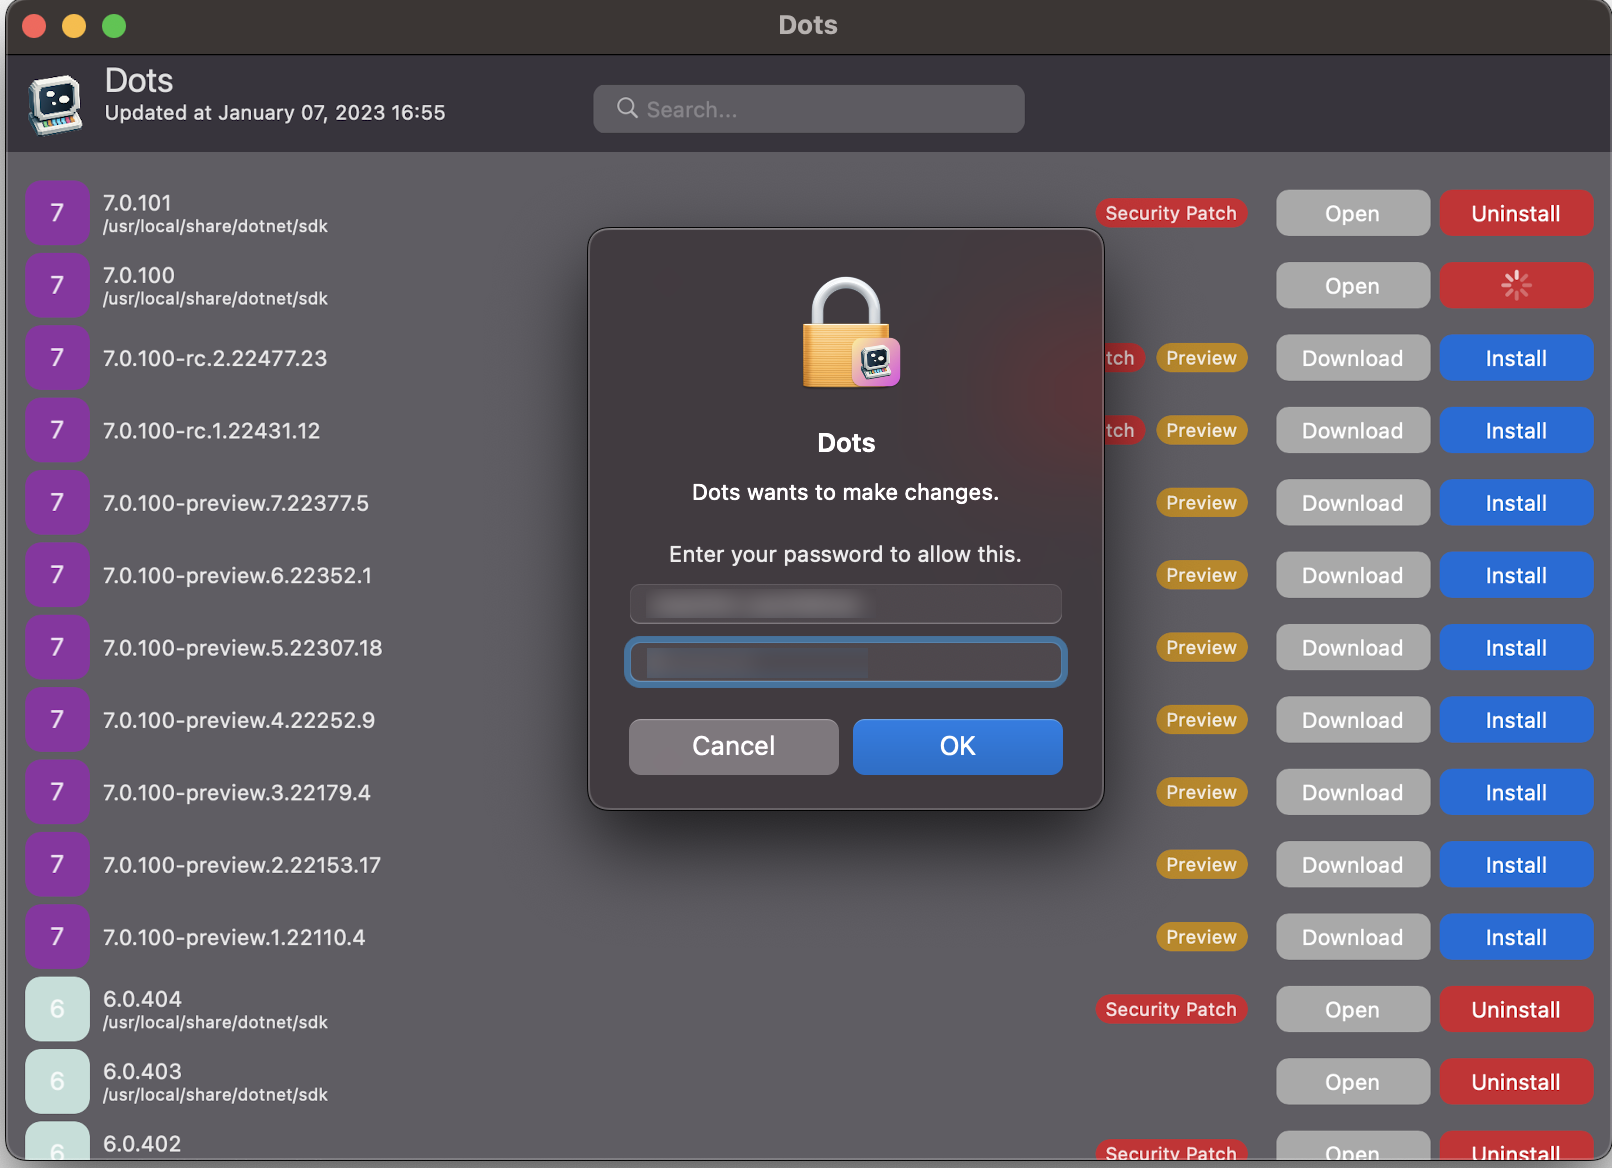Install 7.0.100-rc.2.22477.23
Viewport: 1612px width, 1168px height.
point(1515,358)
